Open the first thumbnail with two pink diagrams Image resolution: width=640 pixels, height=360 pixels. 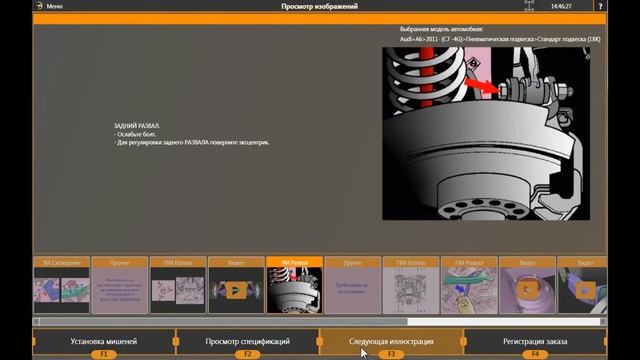[62, 285]
